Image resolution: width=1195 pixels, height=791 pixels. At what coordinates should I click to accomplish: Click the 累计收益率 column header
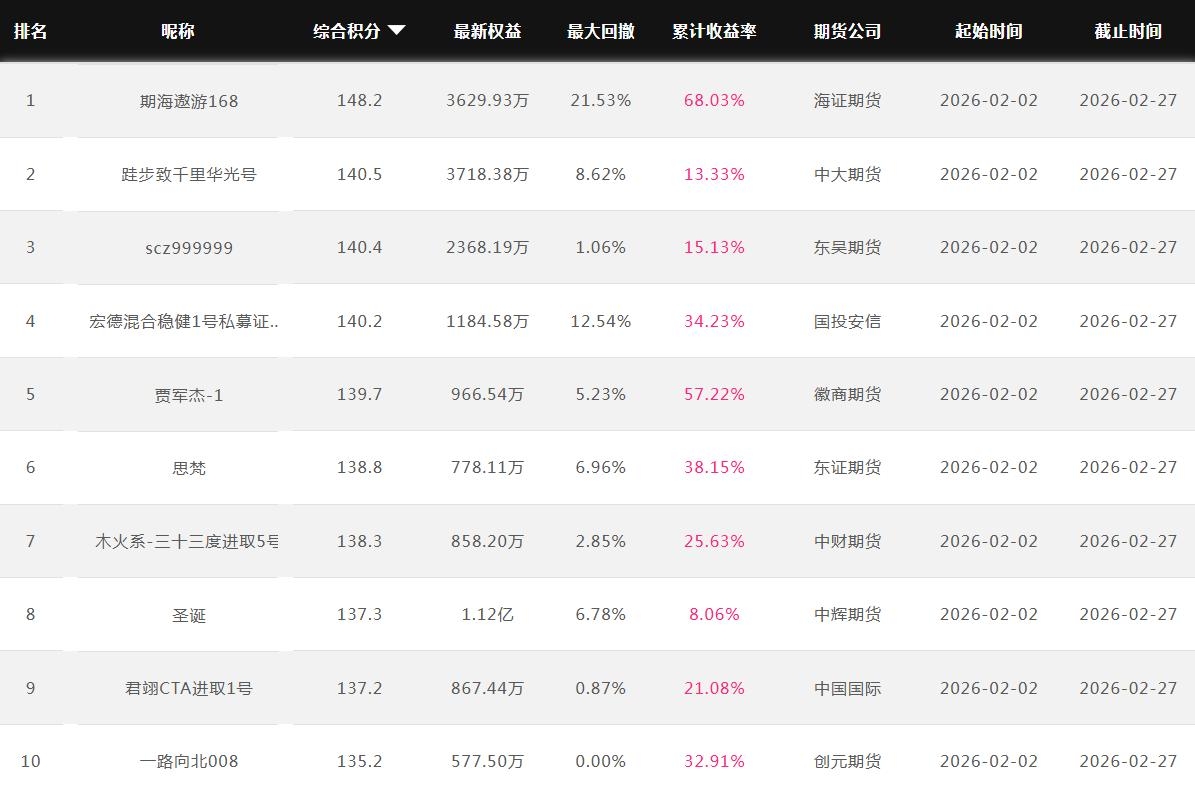[x=714, y=31]
